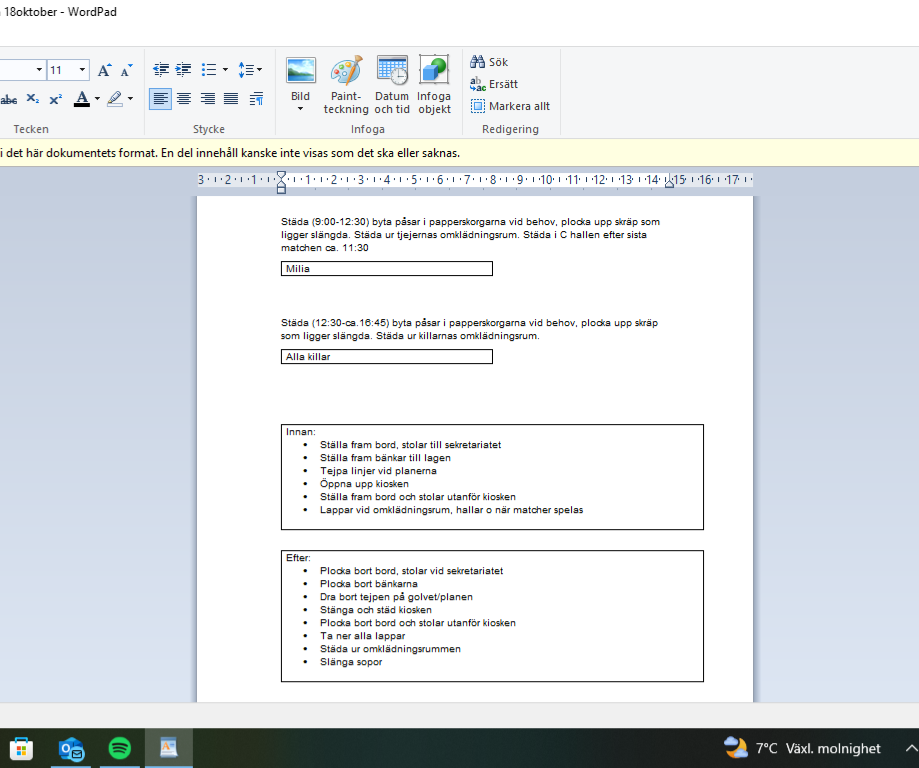
Task: Increase paragraph indent
Action: (184, 70)
